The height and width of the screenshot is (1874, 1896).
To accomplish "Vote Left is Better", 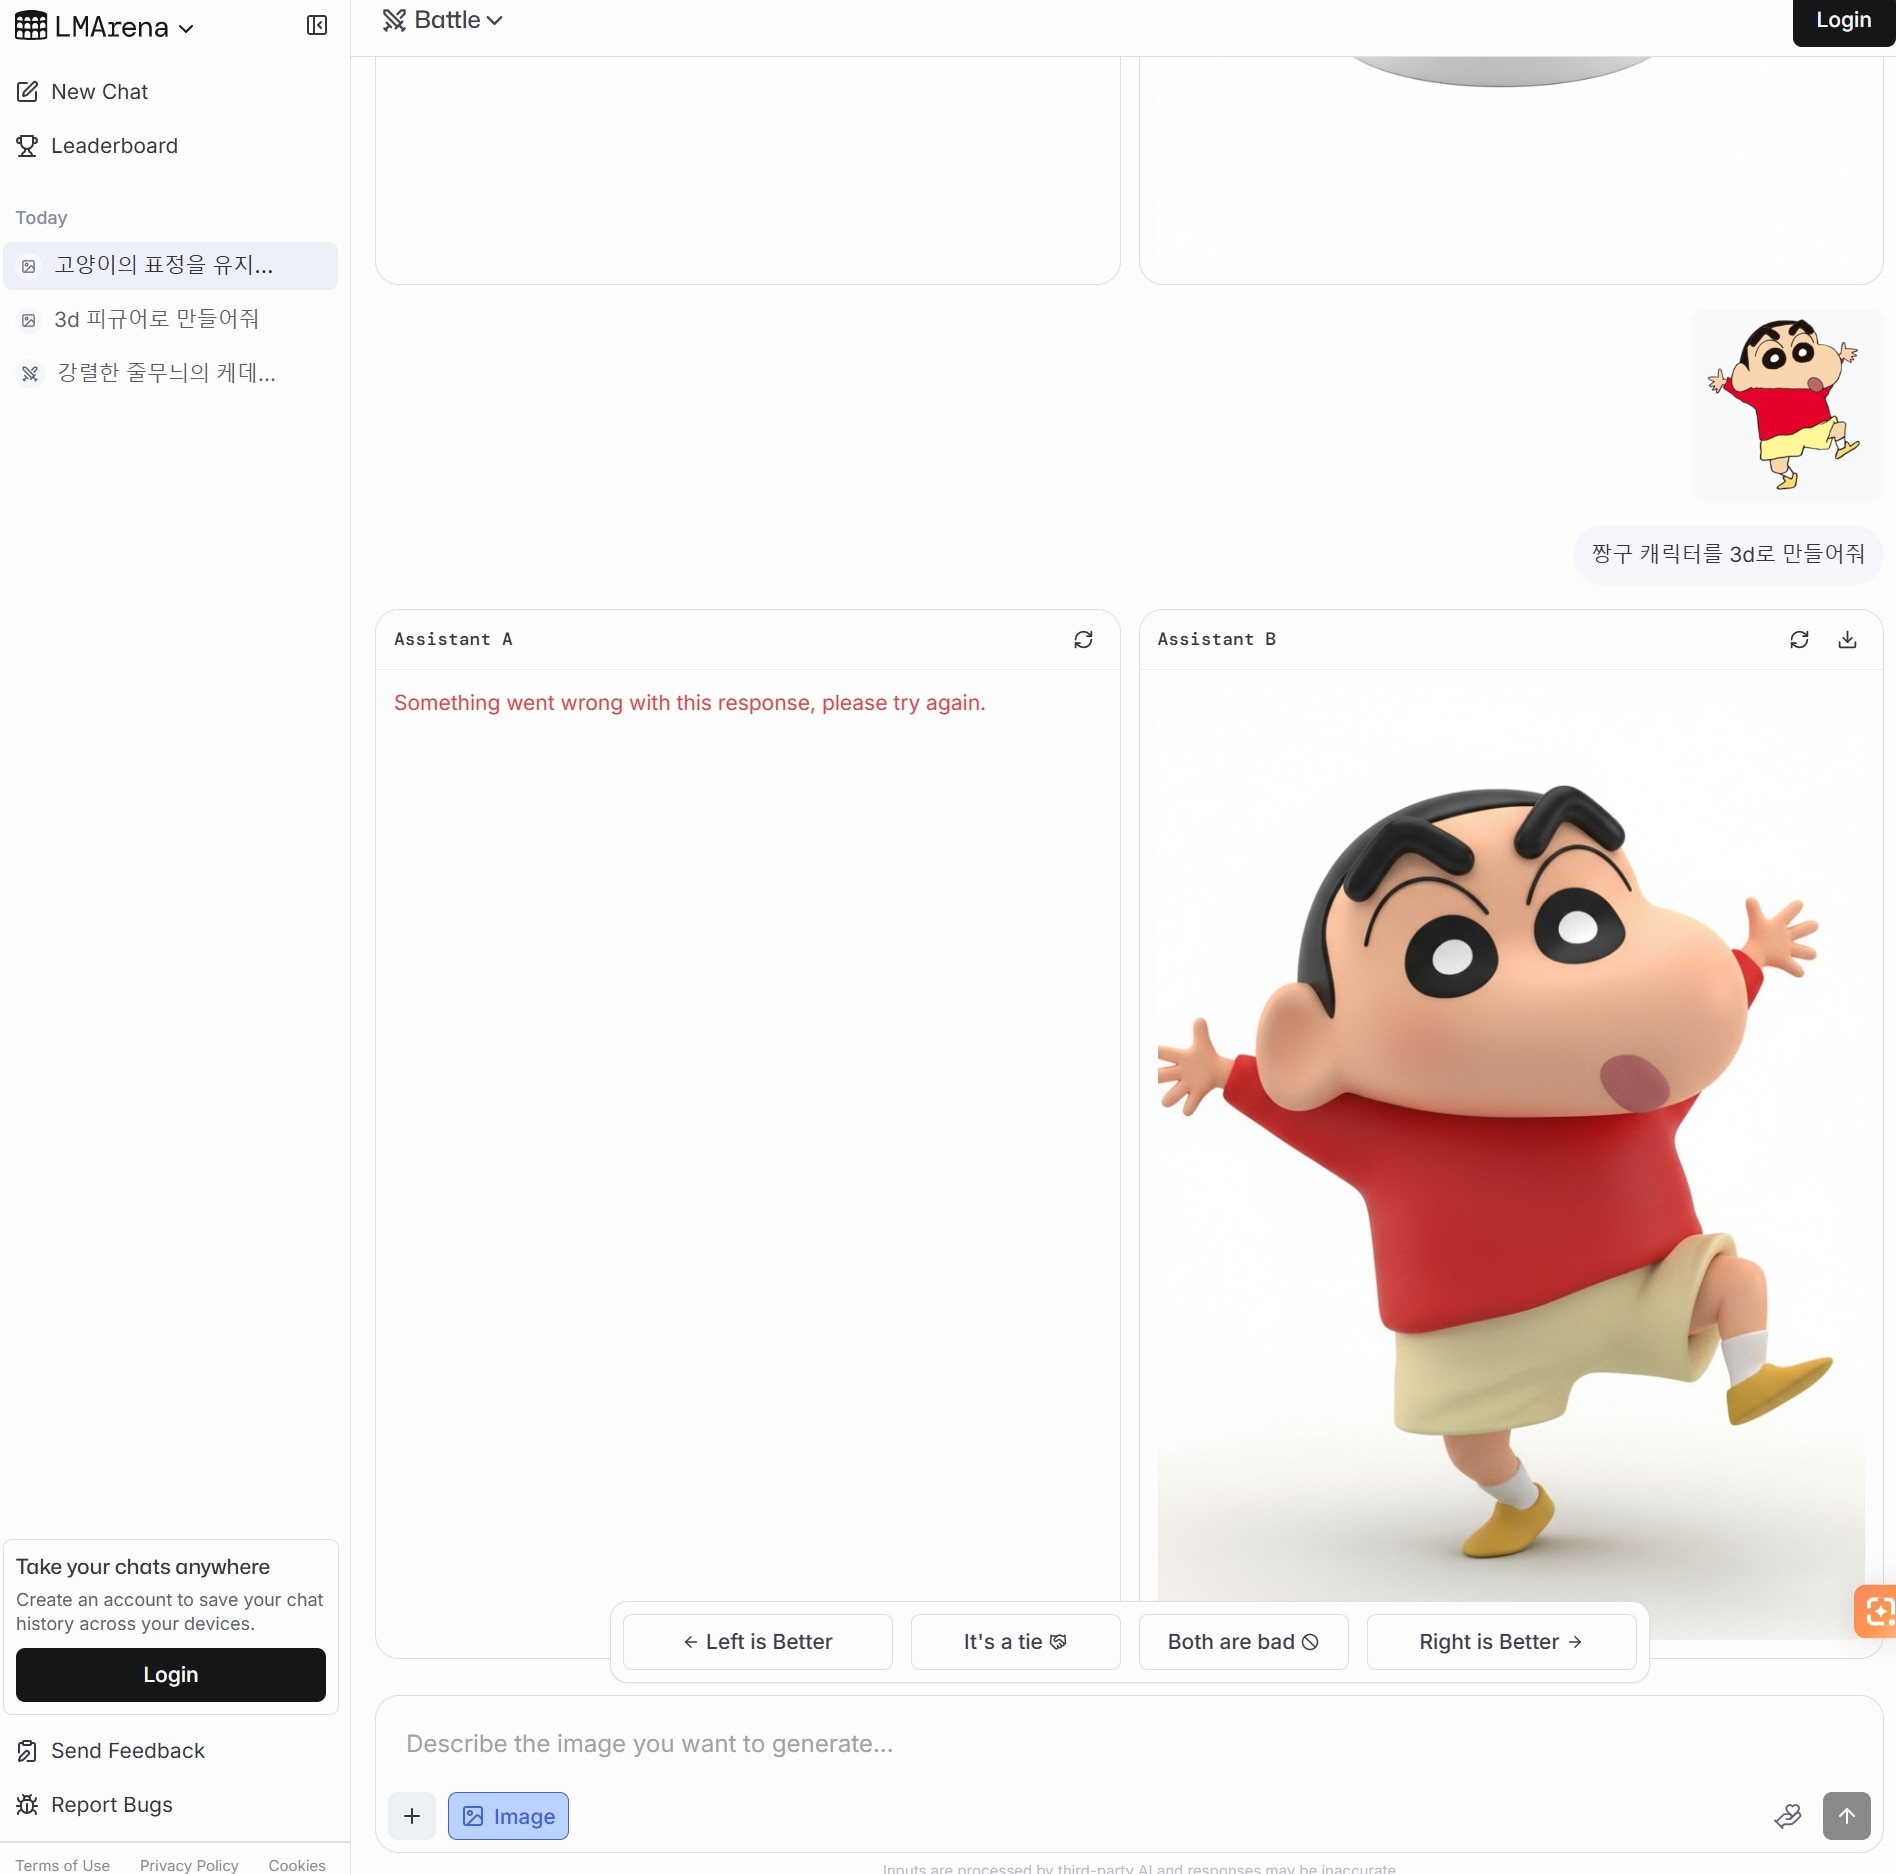I will tap(757, 1642).
